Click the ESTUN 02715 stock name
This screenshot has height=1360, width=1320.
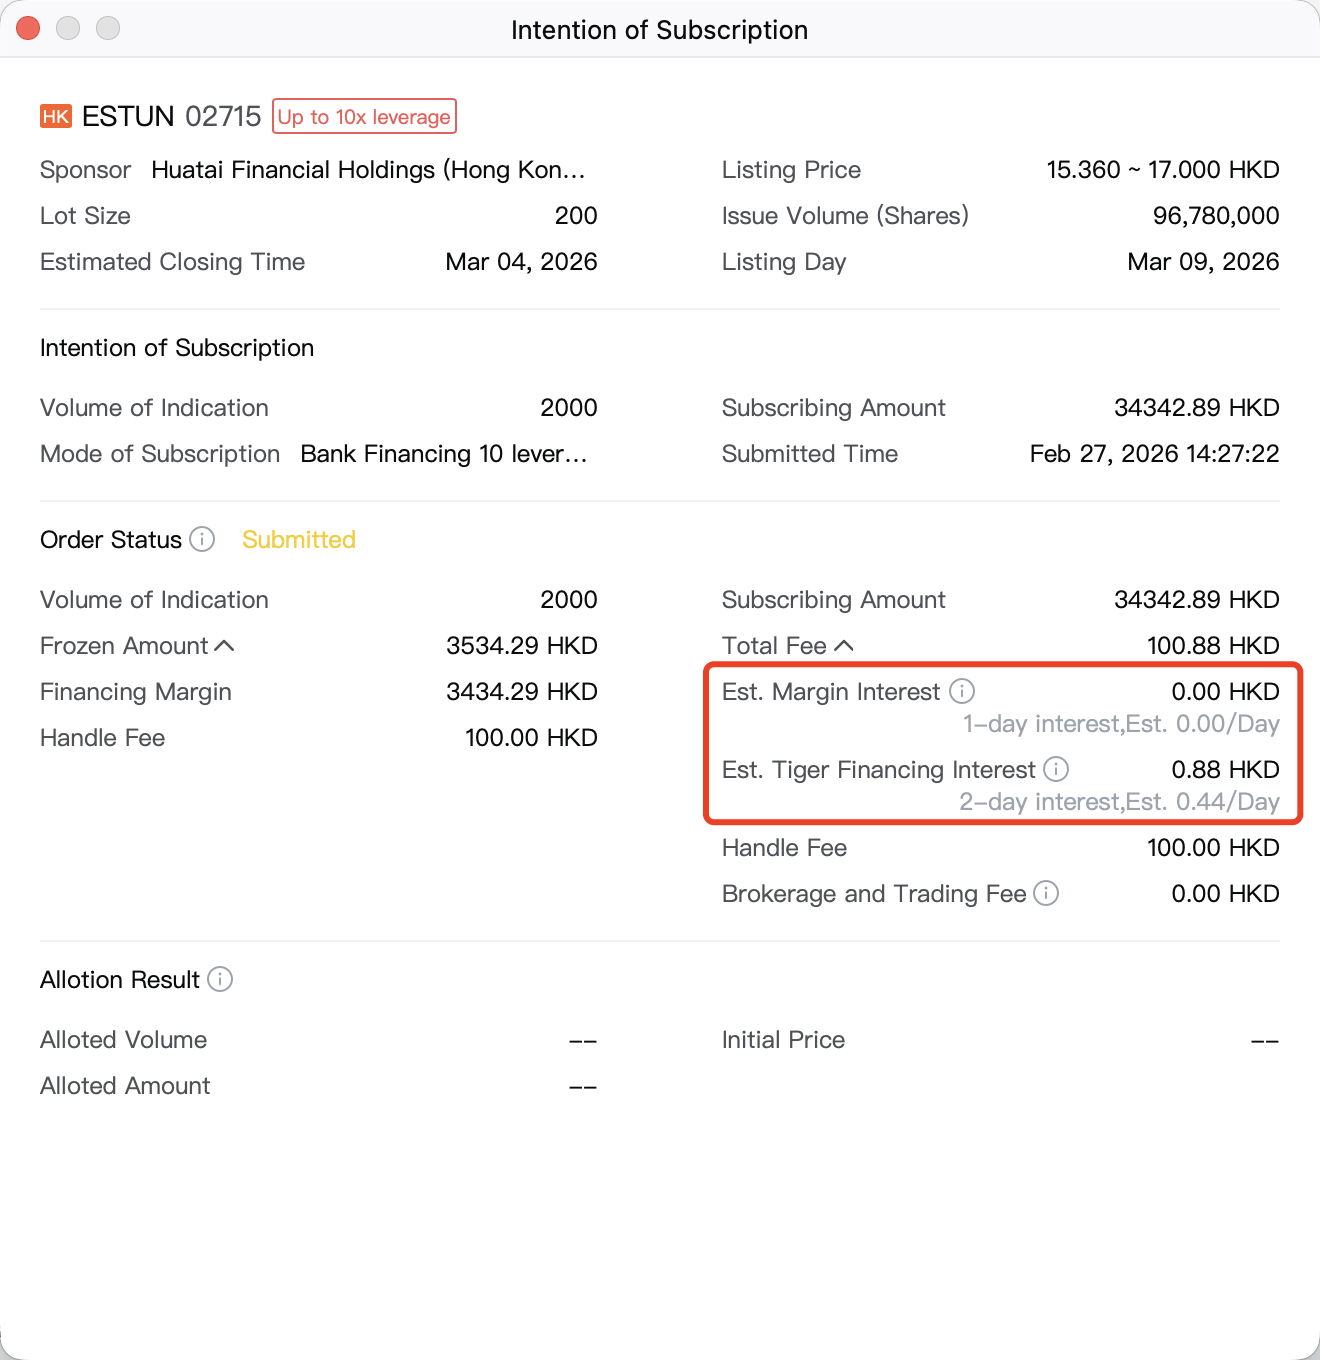[171, 117]
